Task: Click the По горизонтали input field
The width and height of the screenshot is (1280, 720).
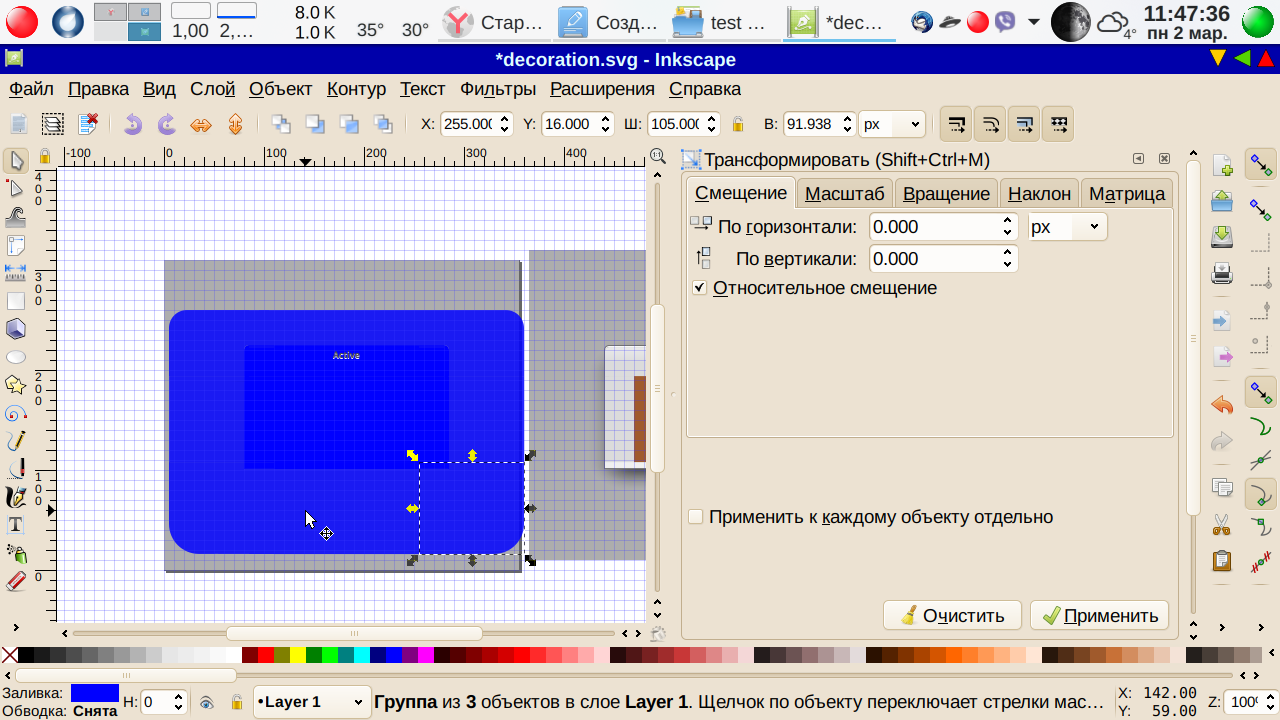Action: 934,227
